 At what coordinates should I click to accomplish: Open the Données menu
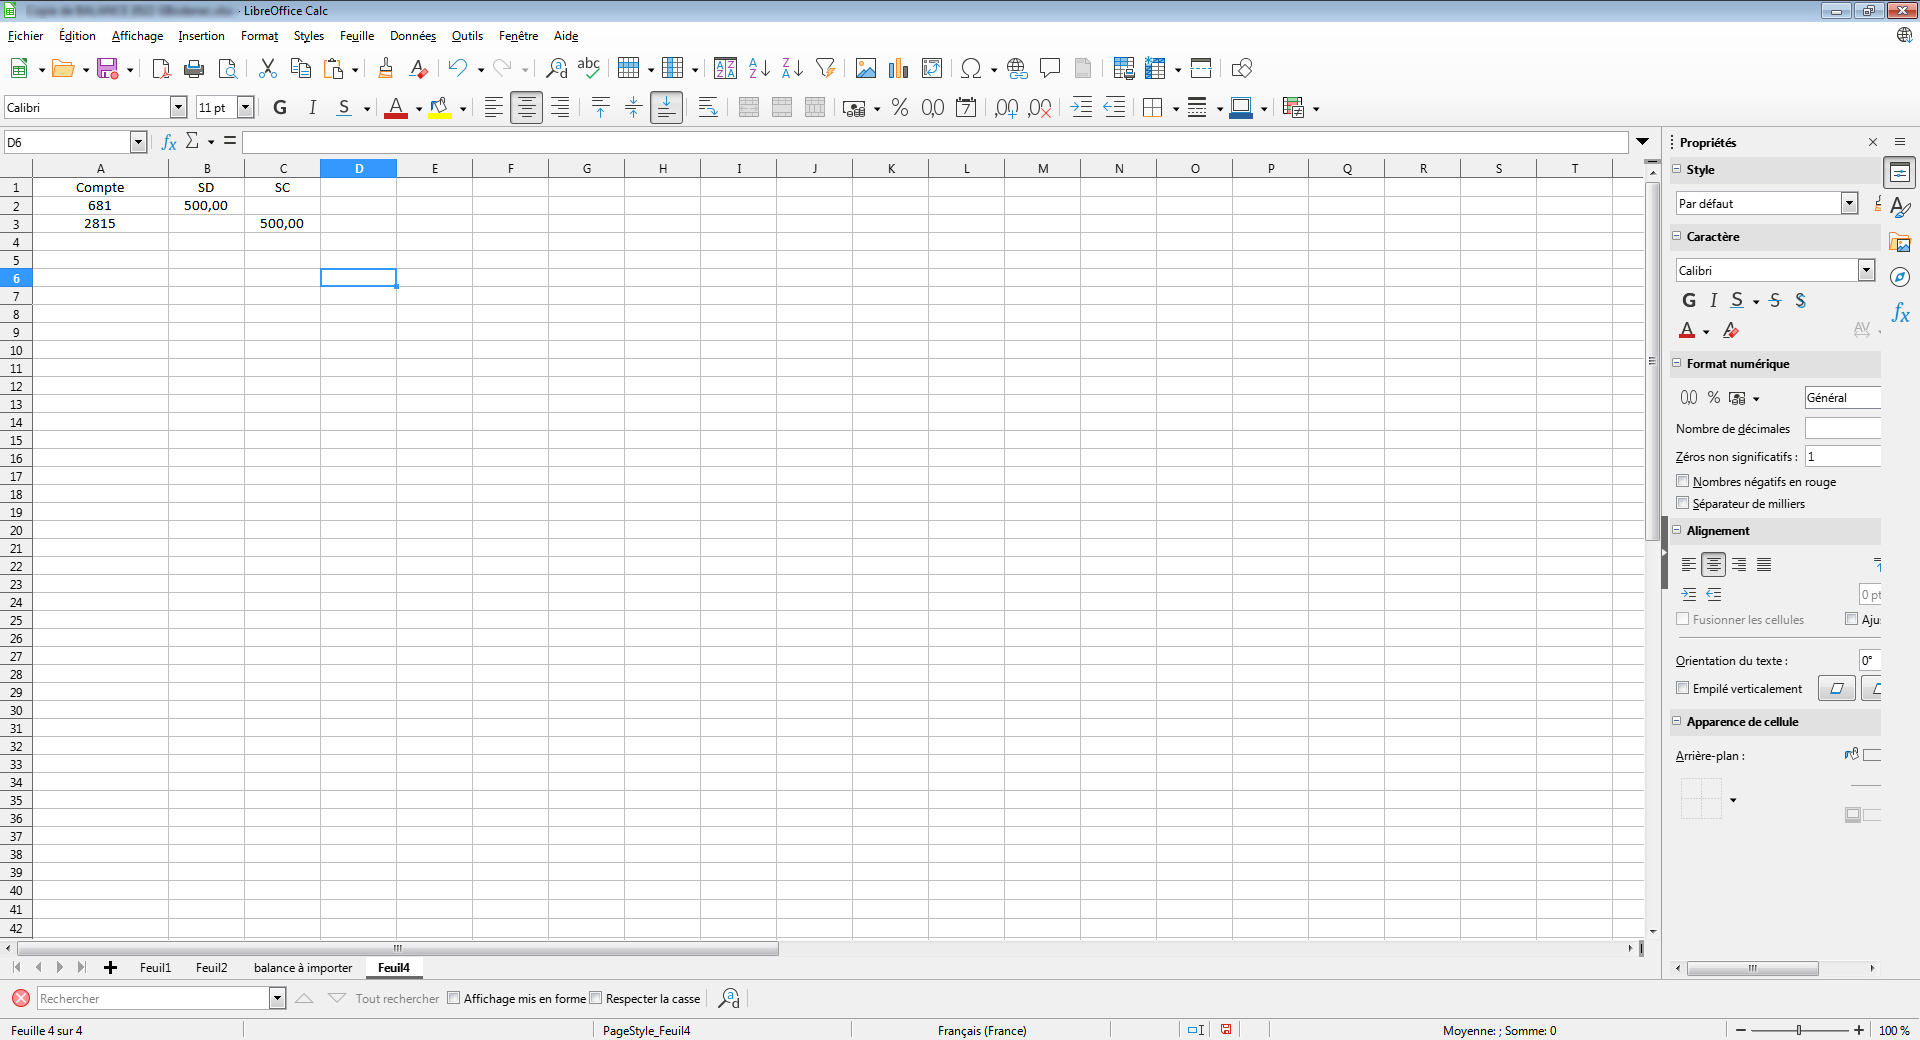tap(412, 36)
